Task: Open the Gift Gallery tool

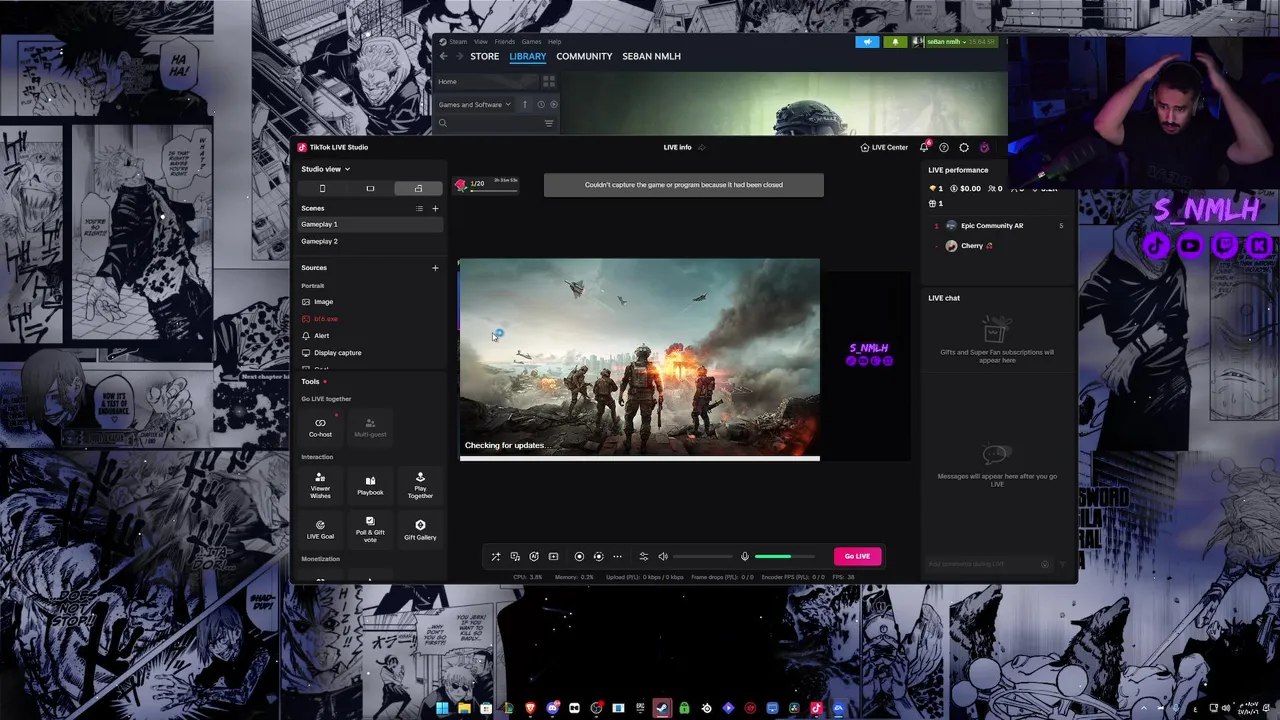Action: coord(420,529)
